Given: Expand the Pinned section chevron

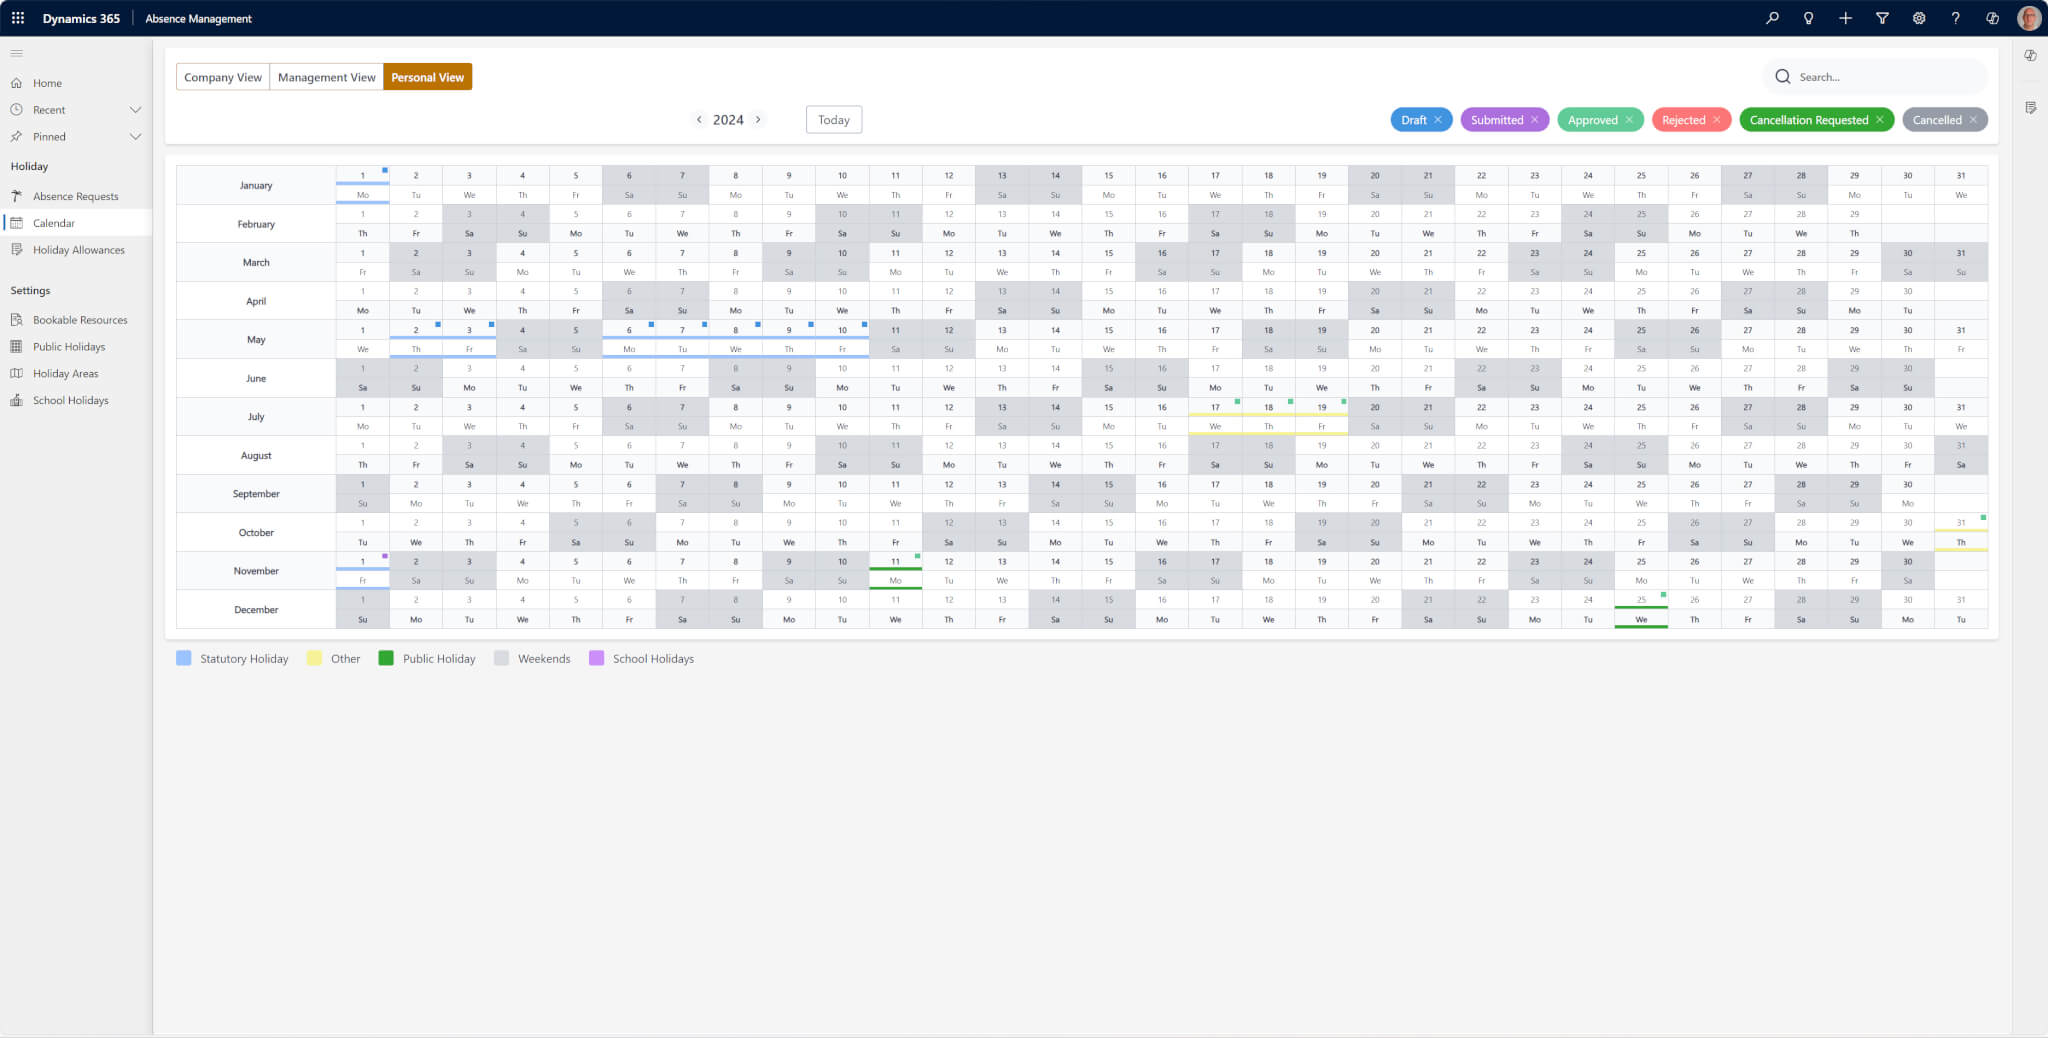Looking at the screenshot, I should coord(135,137).
